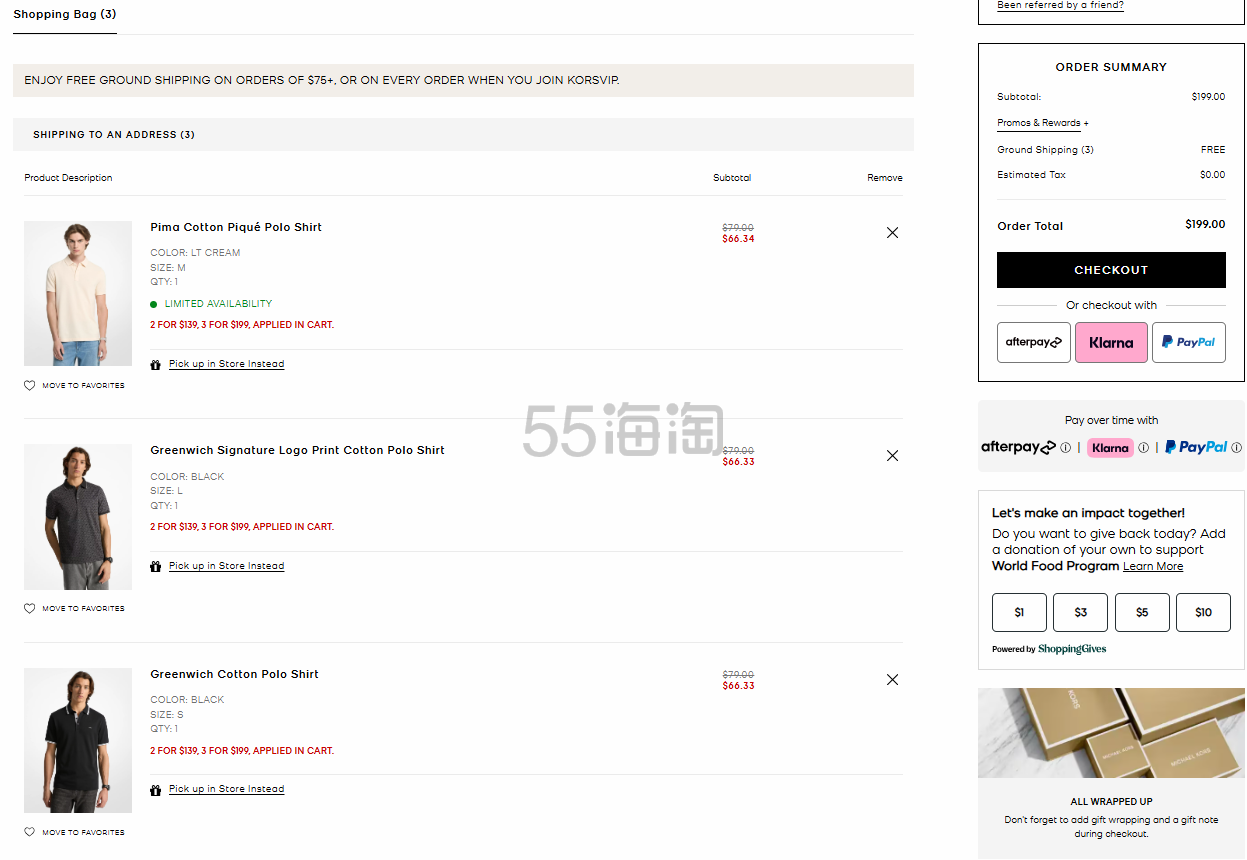
Task: Open PayPal info icon in Pay over time
Action: 1237,448
